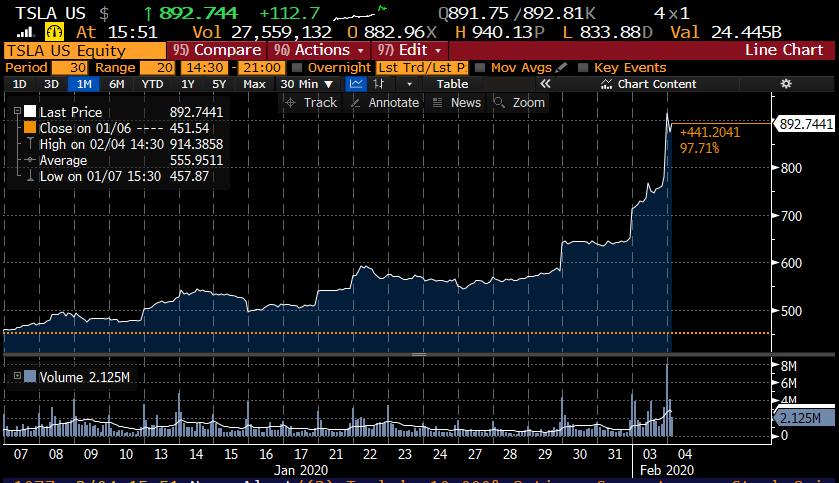Screen dimensions: 839x483
Task: Select the 1D range tab
Action: [20, 84]
